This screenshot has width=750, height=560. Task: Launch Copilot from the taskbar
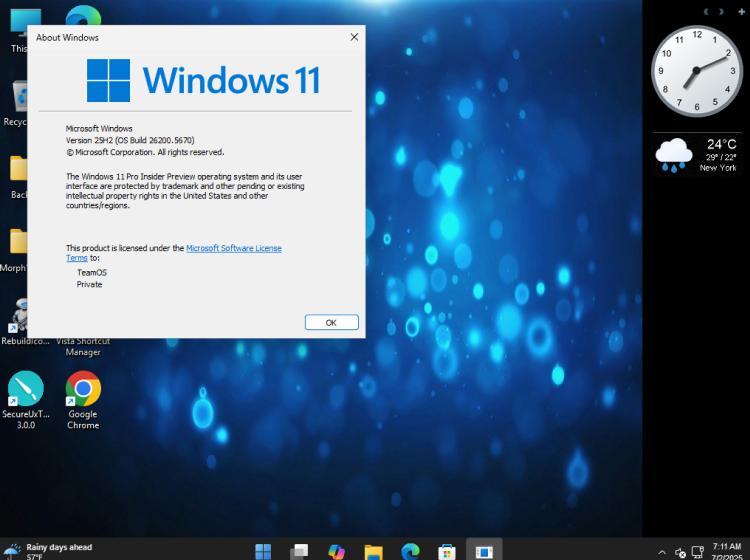[x=336, y=551]
